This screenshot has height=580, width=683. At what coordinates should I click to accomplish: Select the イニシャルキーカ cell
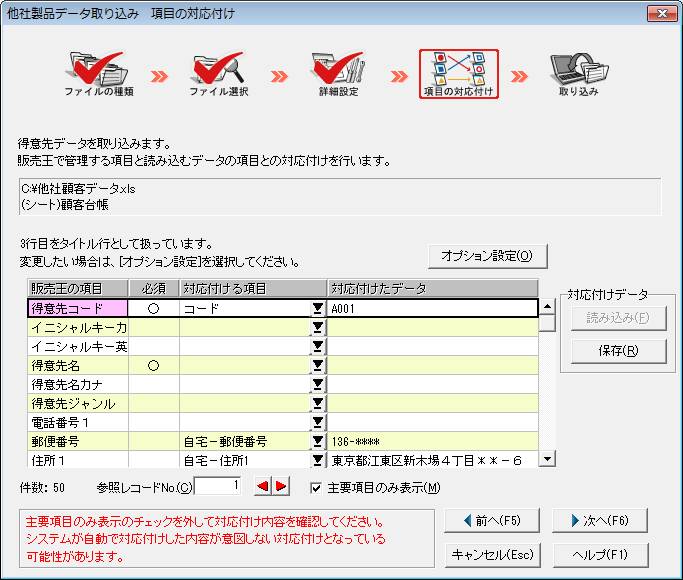click(78, 327)
